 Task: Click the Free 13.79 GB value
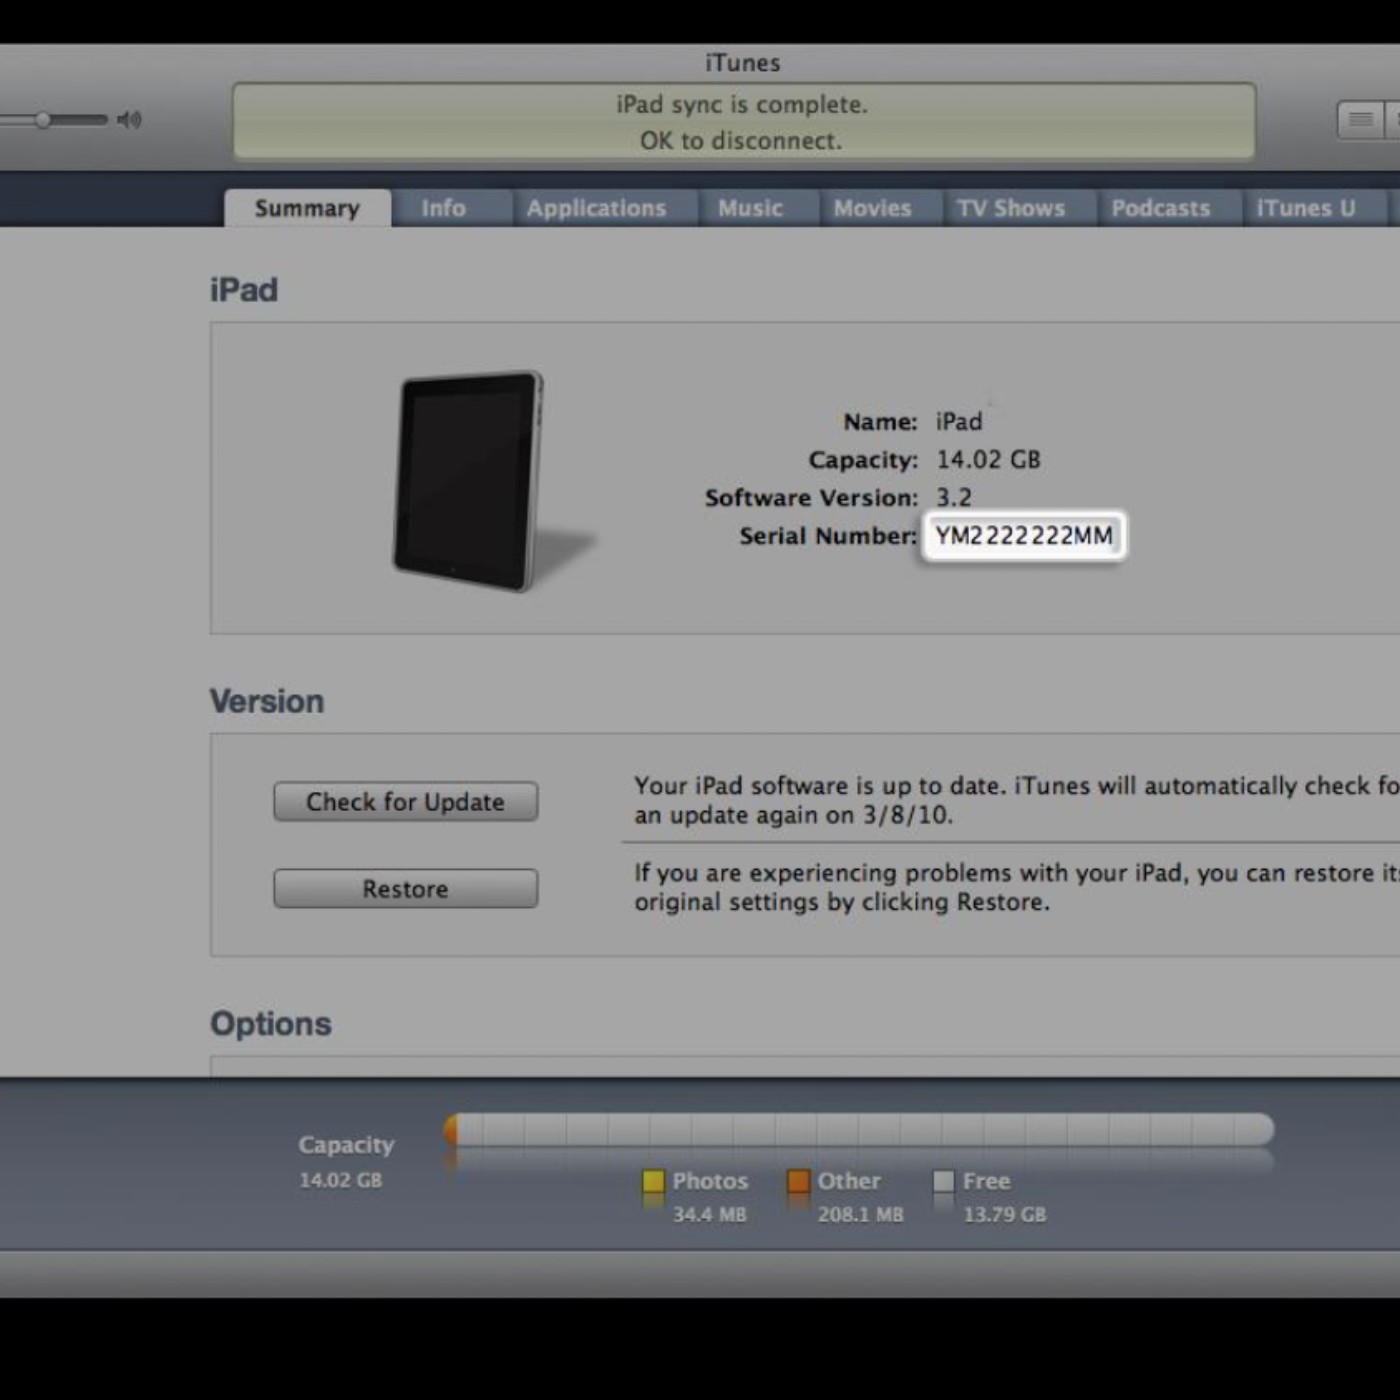click(x=1004, y=1215)
